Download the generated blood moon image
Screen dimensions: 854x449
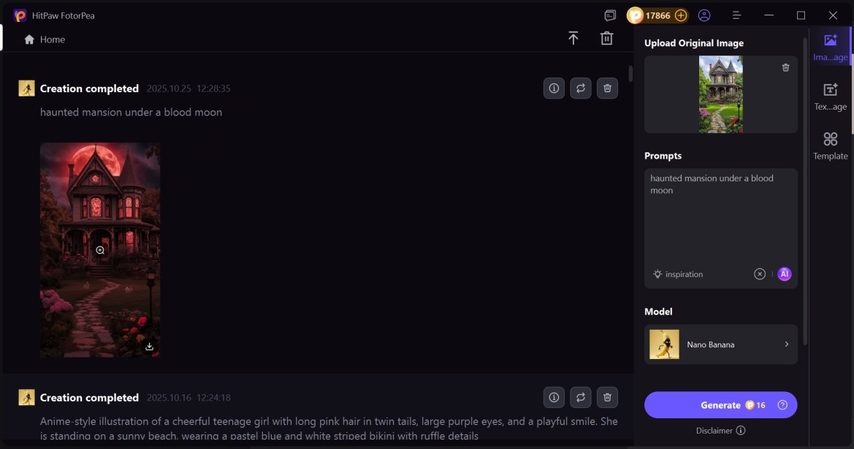click(x=149, y=347)
